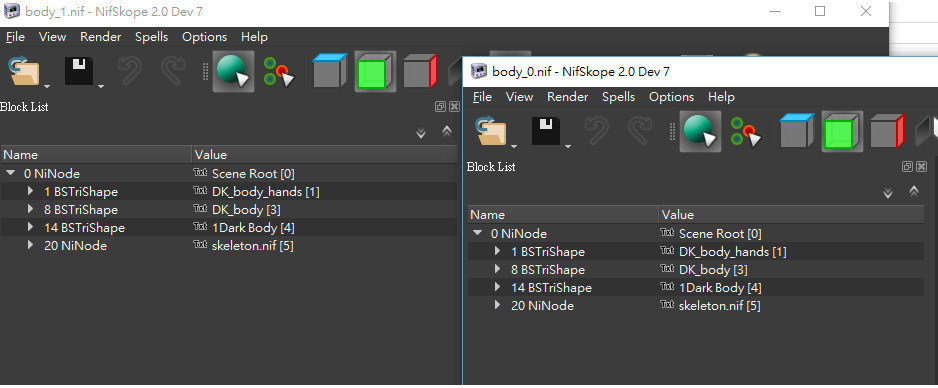The width and height of the screenshot is (938, 388).
Task: Expand 14 BSTriShape in body_1.nif
Action: (31, 227)
